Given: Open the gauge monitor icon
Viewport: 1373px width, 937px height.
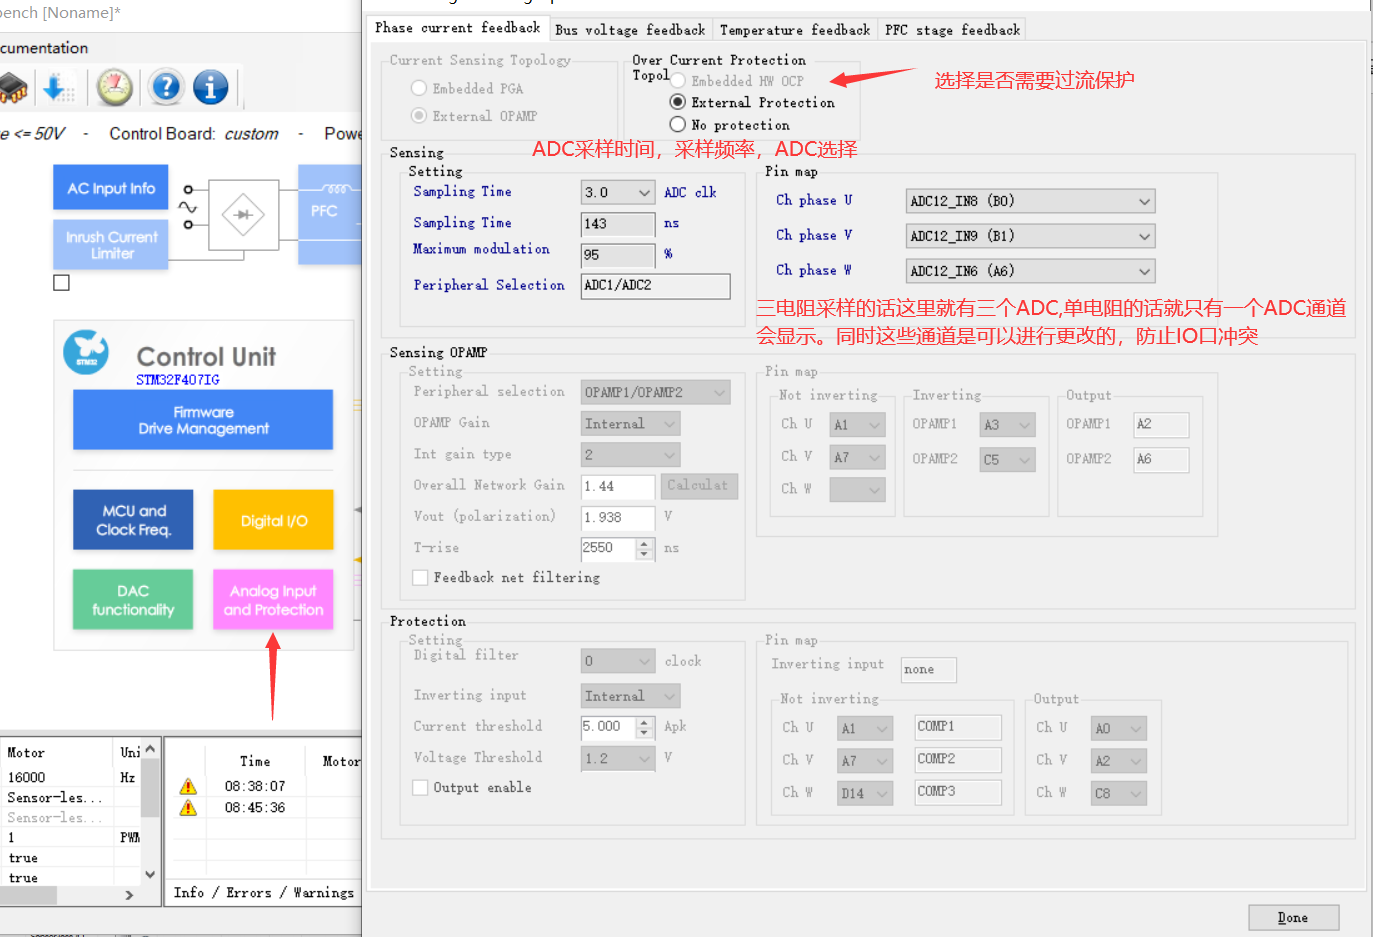Looking at the screenshot, I should [x=115, y=88].
